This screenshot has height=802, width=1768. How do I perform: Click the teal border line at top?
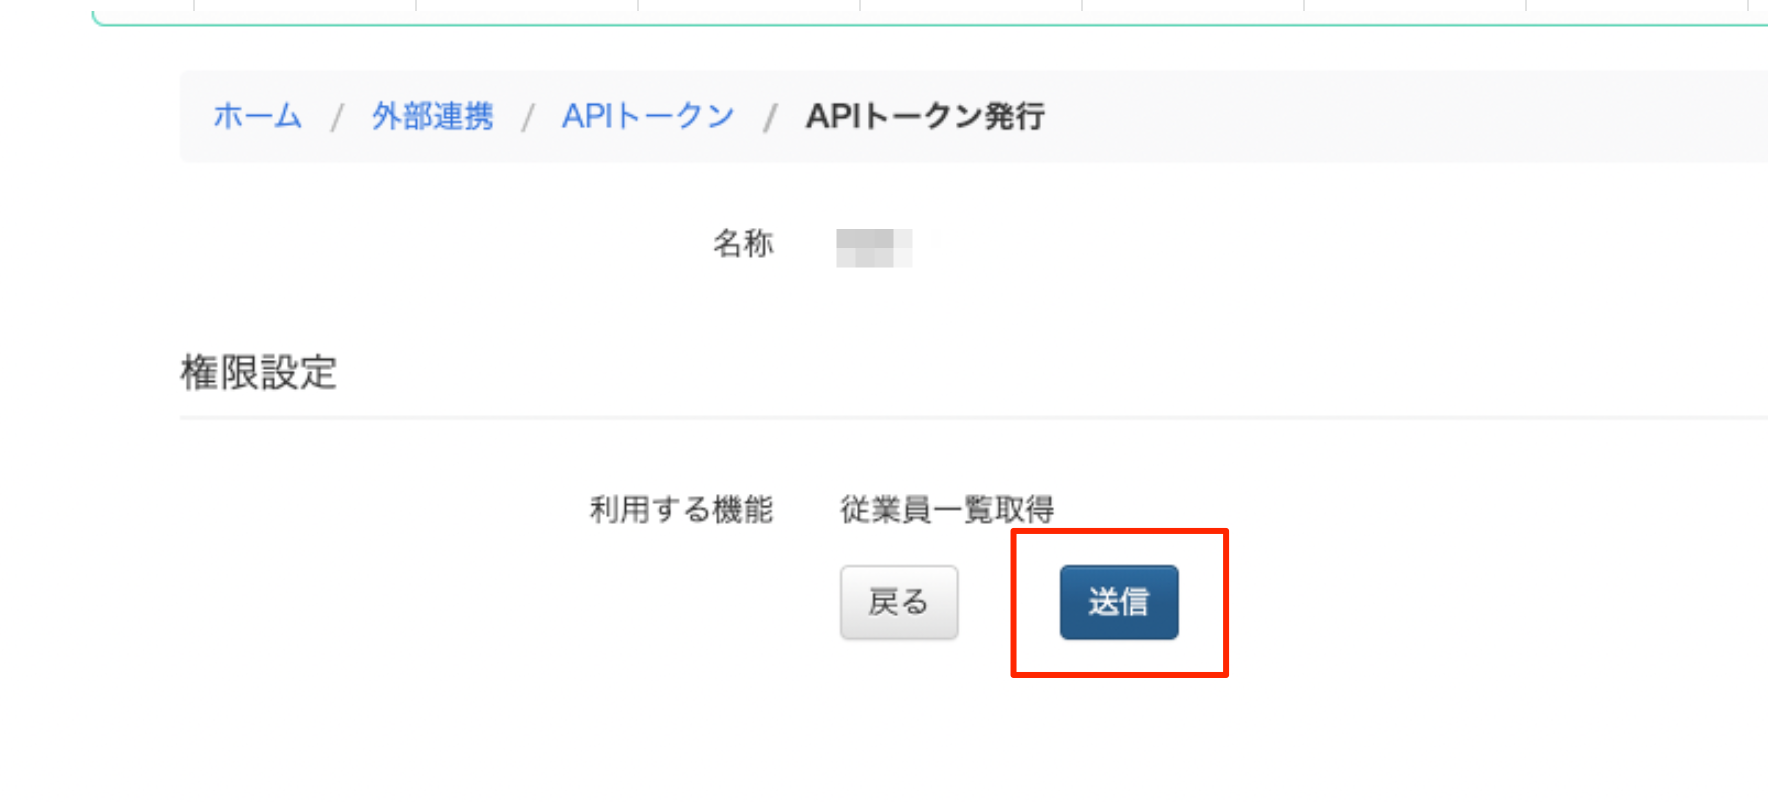[x=900, y=24]
